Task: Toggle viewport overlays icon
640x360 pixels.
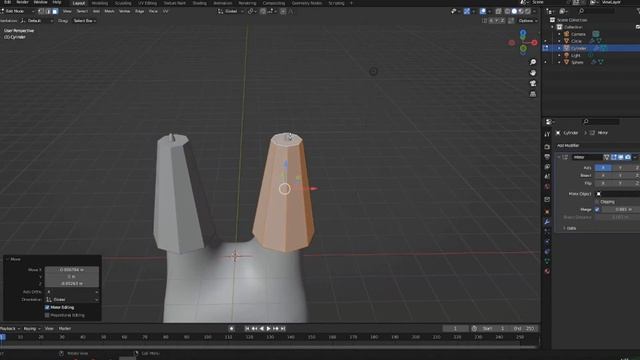Action: [483, 11]
